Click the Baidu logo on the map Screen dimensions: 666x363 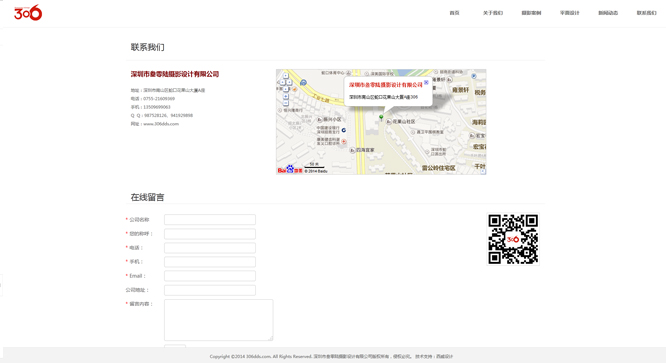point(290,169)
